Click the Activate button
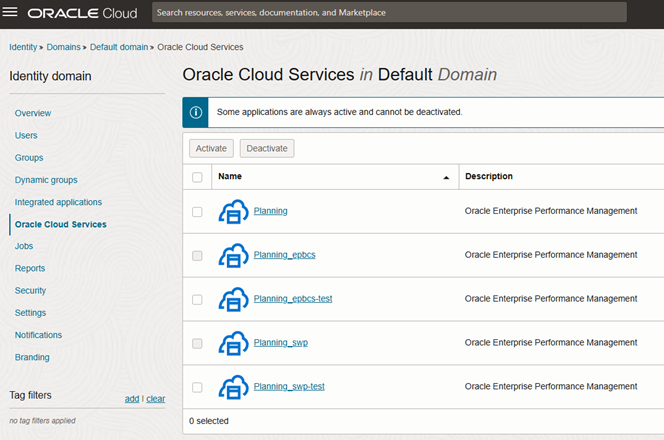Screen dimensions: 664x440 [211, 148]
